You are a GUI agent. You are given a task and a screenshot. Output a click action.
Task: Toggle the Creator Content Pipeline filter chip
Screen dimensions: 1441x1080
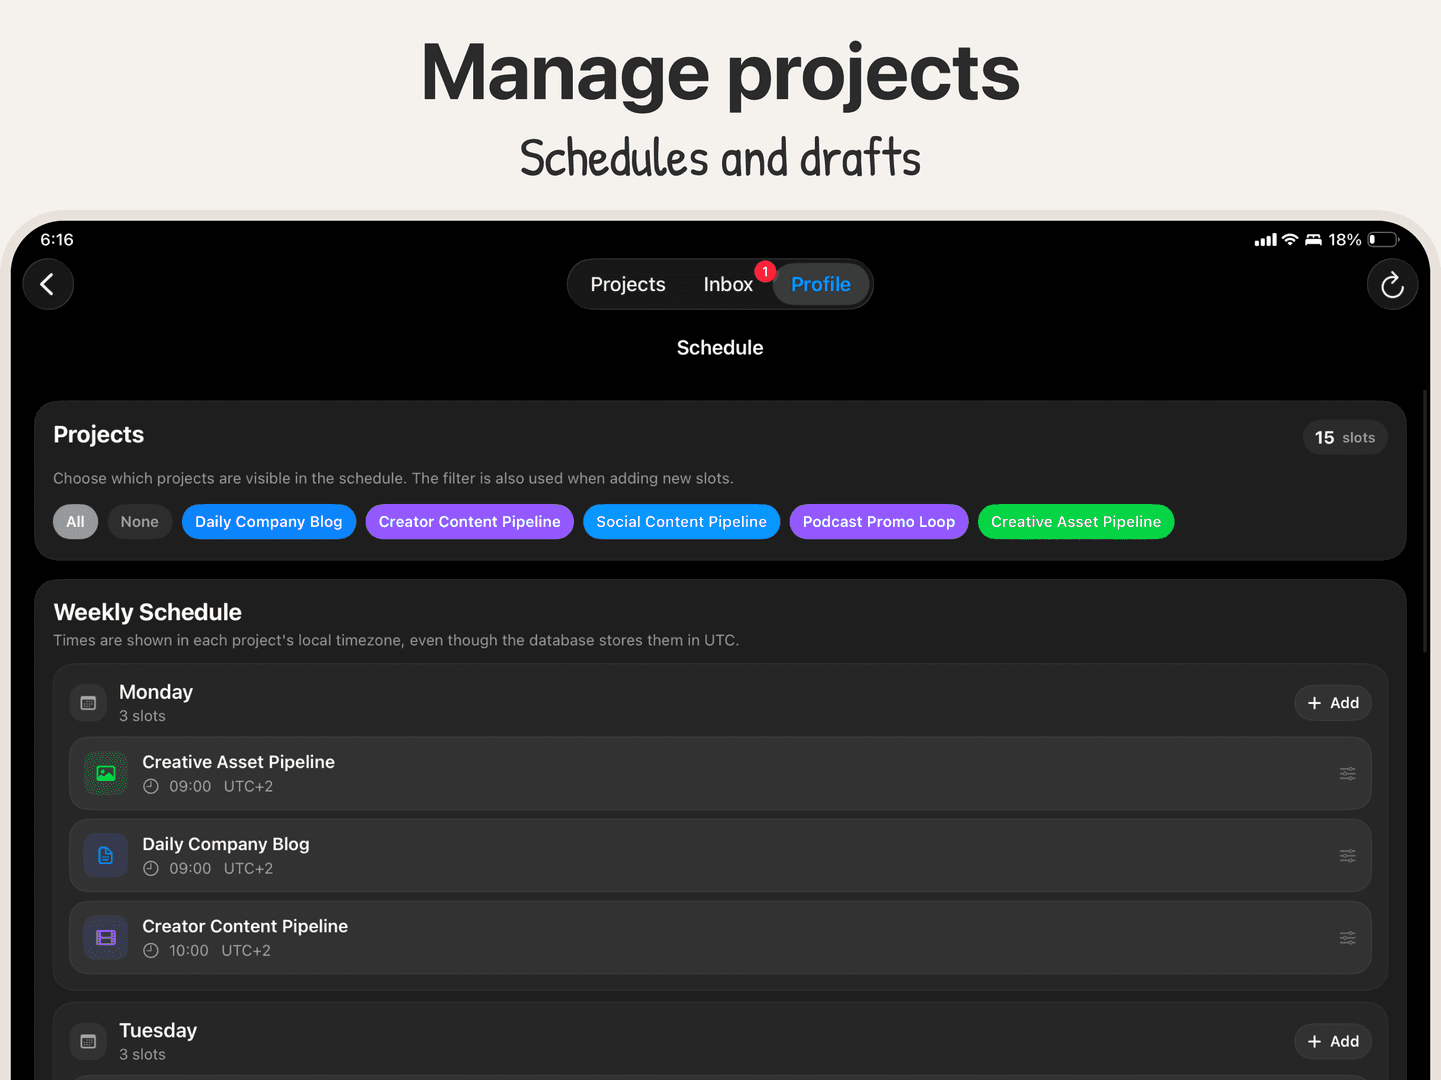tap(470, 522)
